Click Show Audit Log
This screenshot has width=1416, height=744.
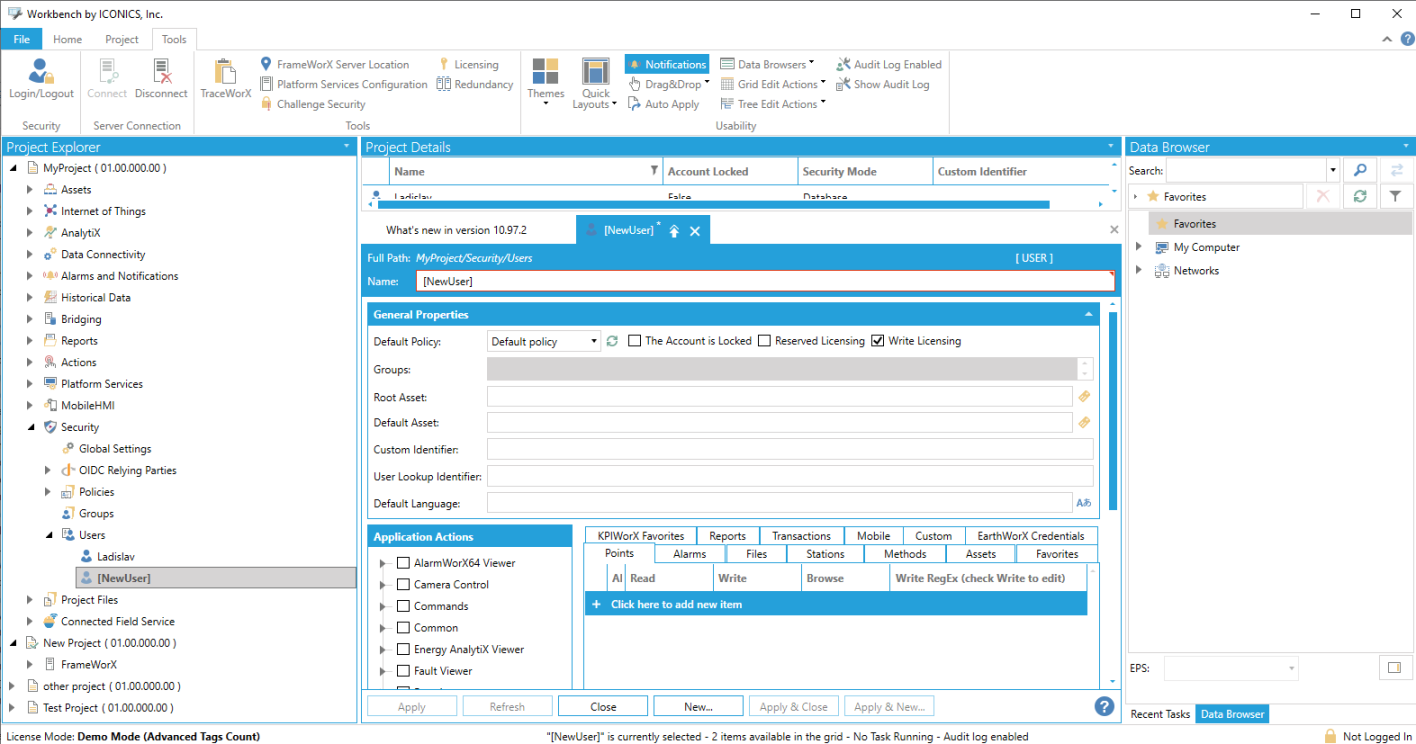pos(883,84)
